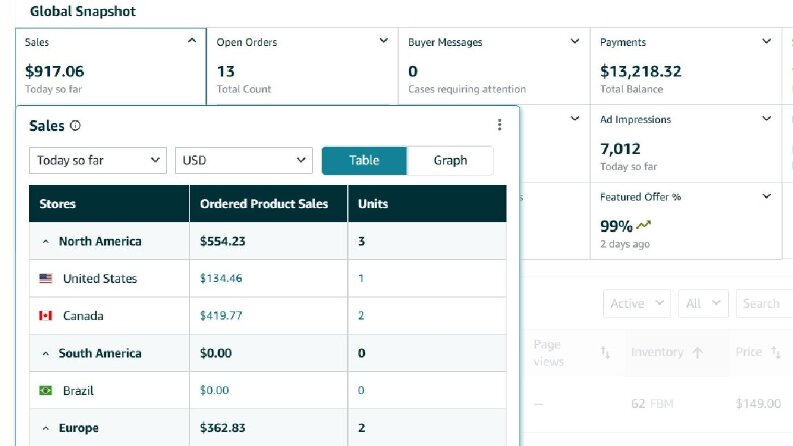
Task: Click the South America total $0.00
Action: (x=216, y=353)
